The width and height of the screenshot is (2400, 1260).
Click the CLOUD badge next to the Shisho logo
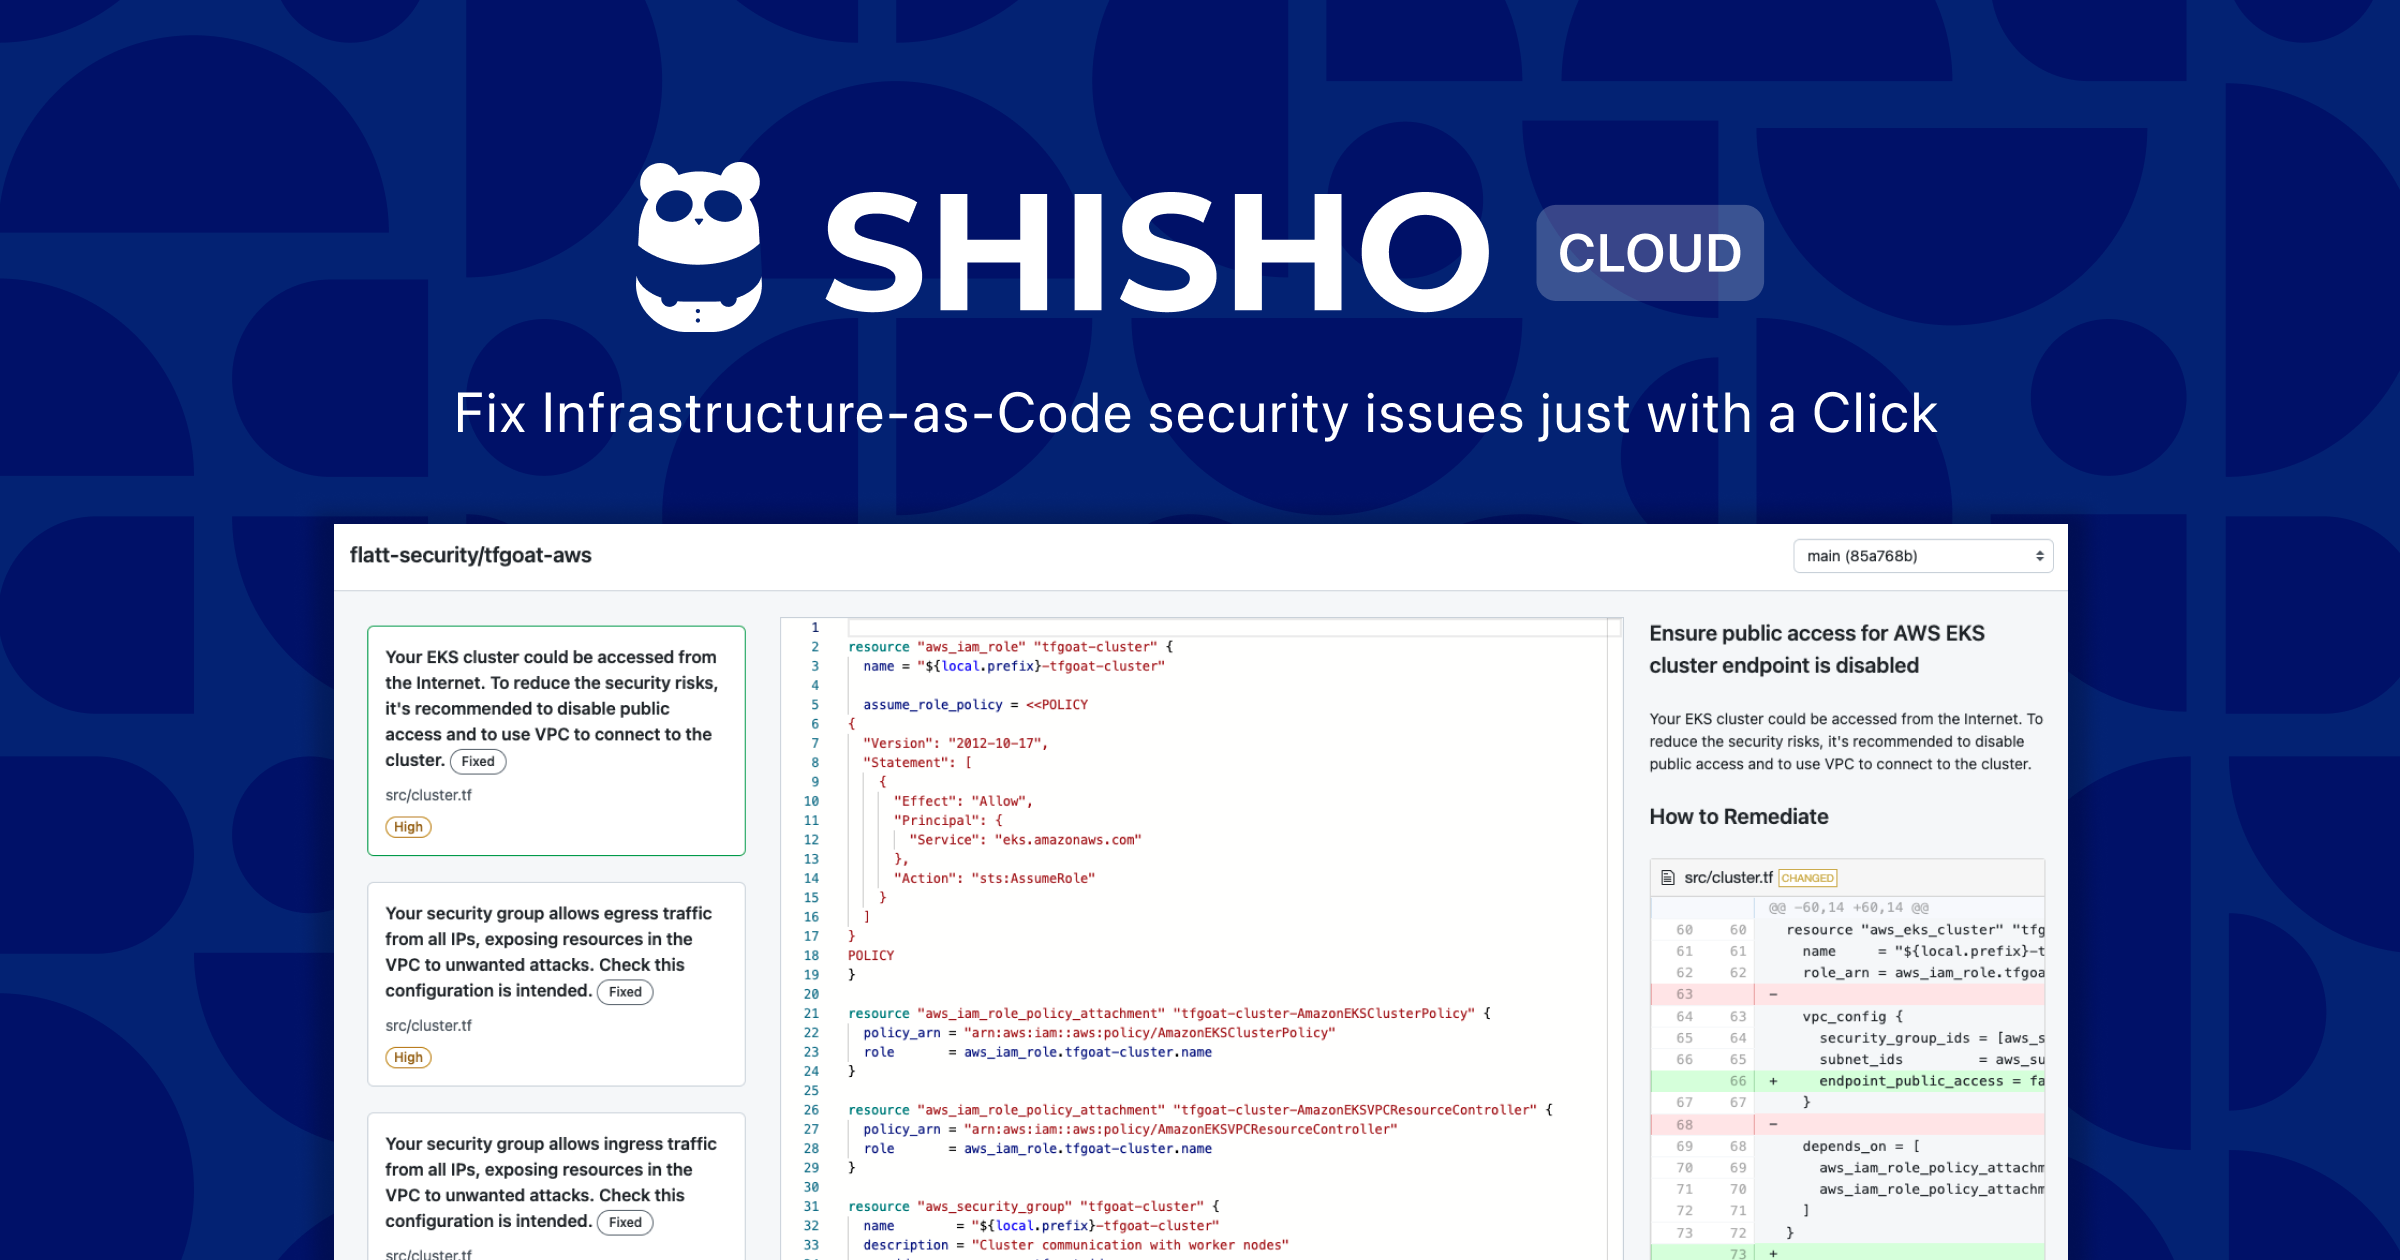coord(1648,252)
